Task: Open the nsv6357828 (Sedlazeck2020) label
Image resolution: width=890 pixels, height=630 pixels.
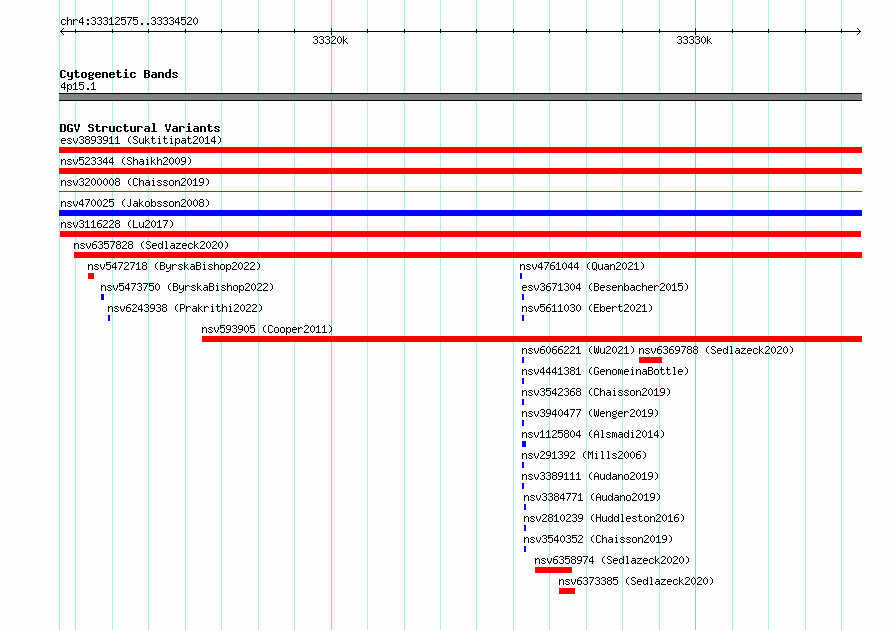Action: pos(151,245)
